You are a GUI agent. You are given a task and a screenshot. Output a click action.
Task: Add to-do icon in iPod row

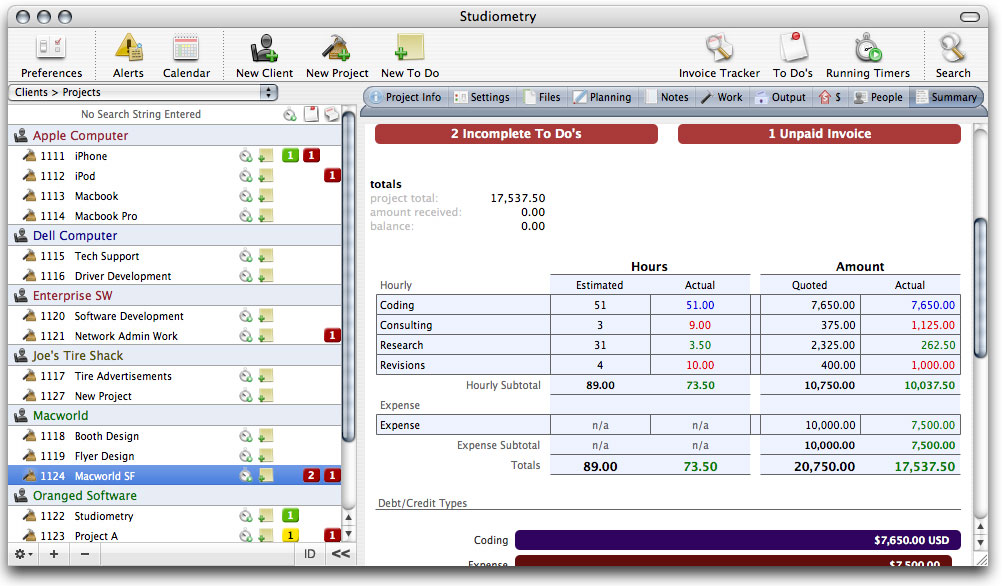click(266, 176)
